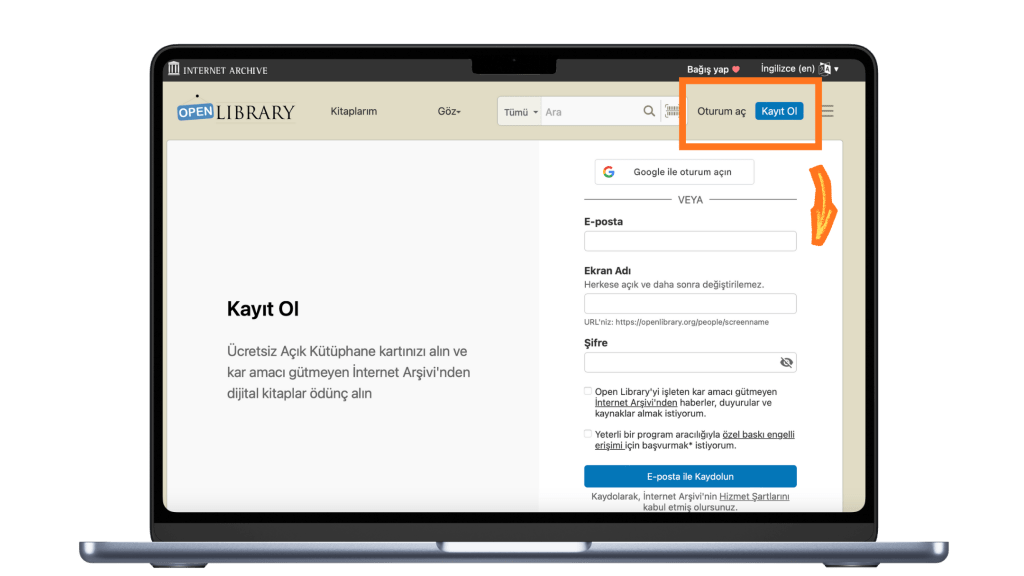Expand the İngilizce (en) language selector

pyautogui.click(x=788, y=69)
